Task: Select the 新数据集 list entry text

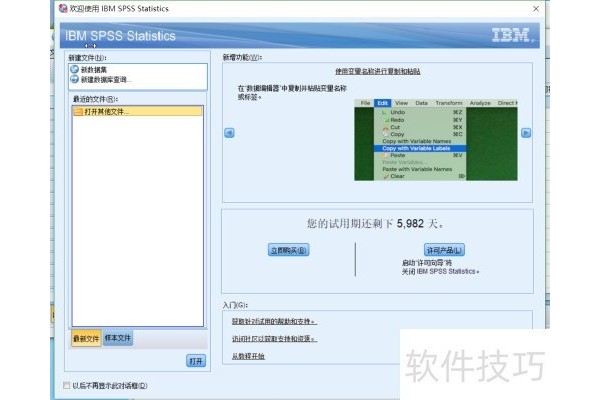Action: pyautogui.click(x=94, y=70)
